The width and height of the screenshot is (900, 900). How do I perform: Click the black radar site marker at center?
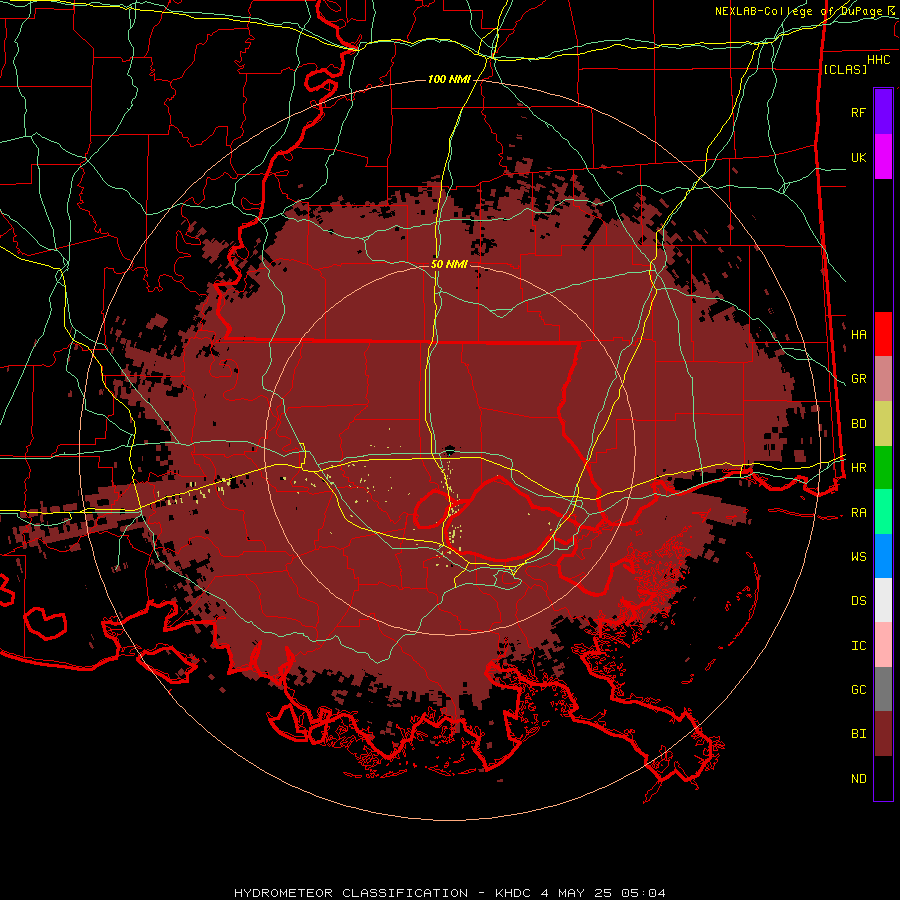(449, 449)
